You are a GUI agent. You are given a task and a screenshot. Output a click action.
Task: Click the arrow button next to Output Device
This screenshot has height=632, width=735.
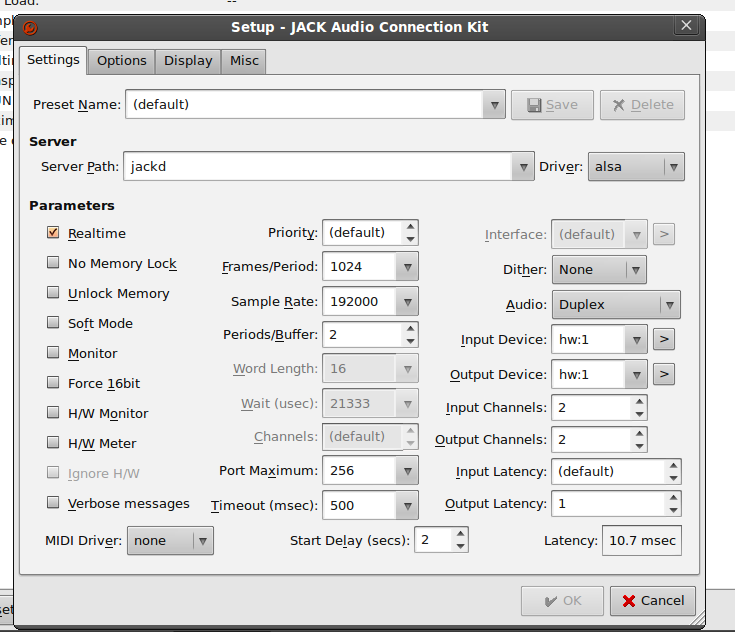tap(664, 374)
